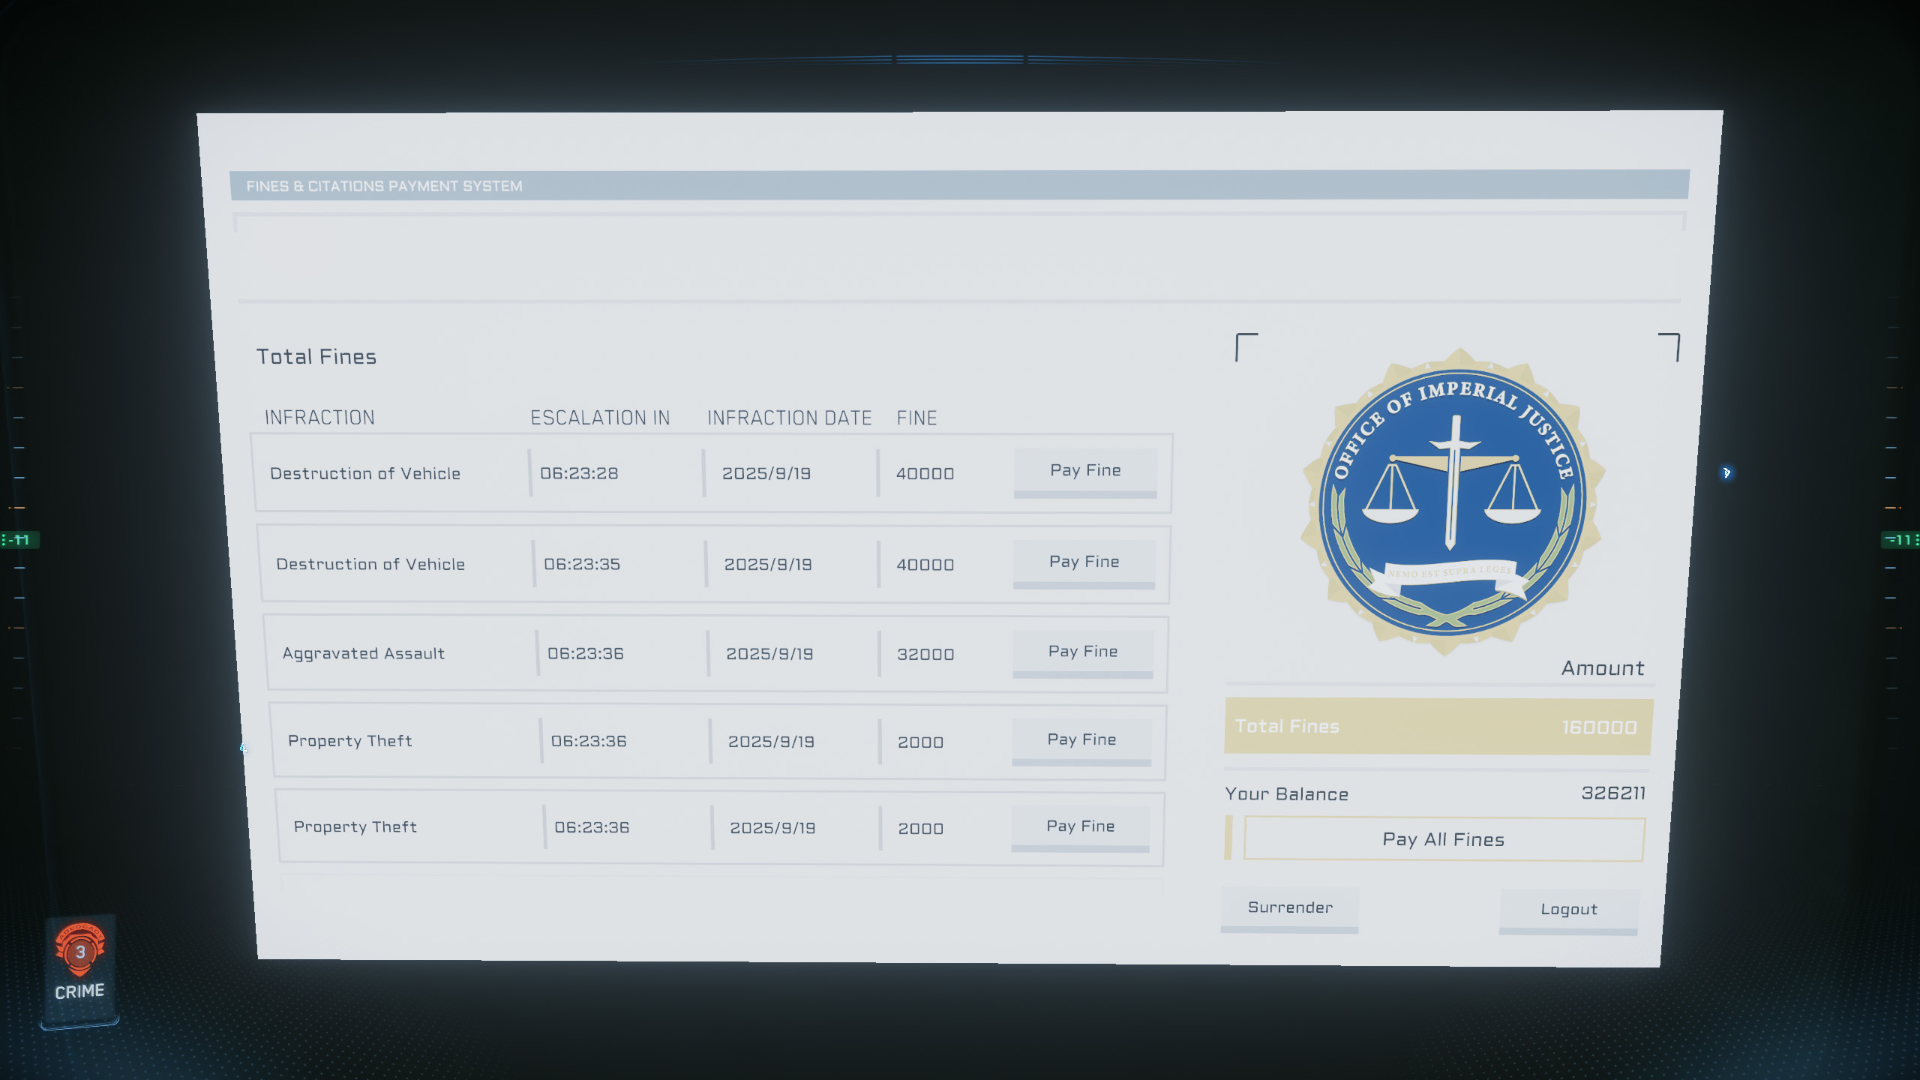Pay the first Property Theft fine
The height and width of the screenshot is (1080, 1920).
[x=1082, y=740]
